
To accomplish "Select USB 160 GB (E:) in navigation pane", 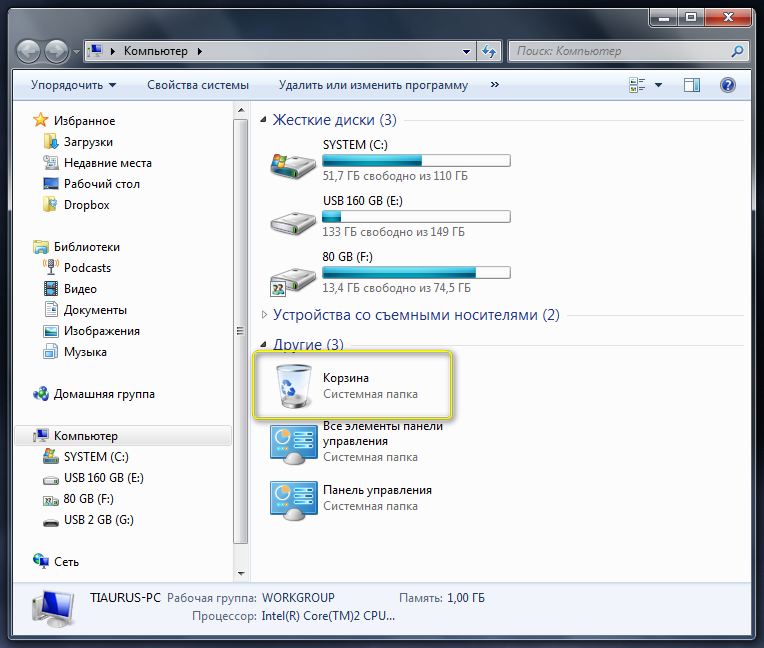I will pyautogui.click(x=104, y=477).
